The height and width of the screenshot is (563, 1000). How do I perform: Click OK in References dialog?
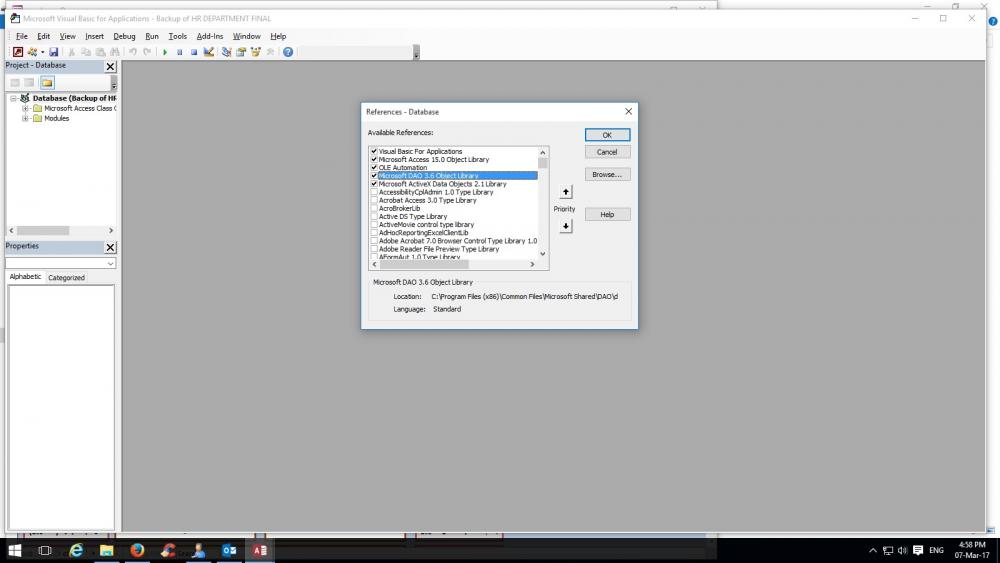click(607, 135)
